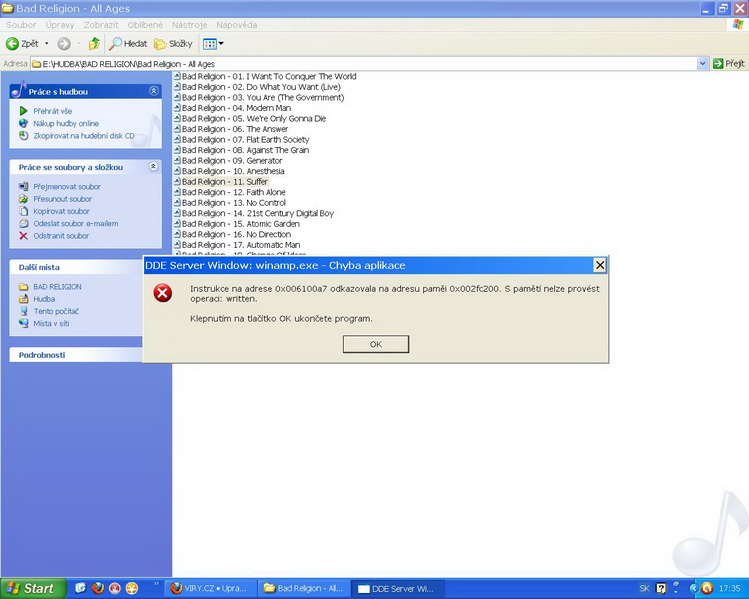Screen dimensions: 749x599
Task: Click OK in the winamp.exe error dialog
Action: [x=375, y=344]
